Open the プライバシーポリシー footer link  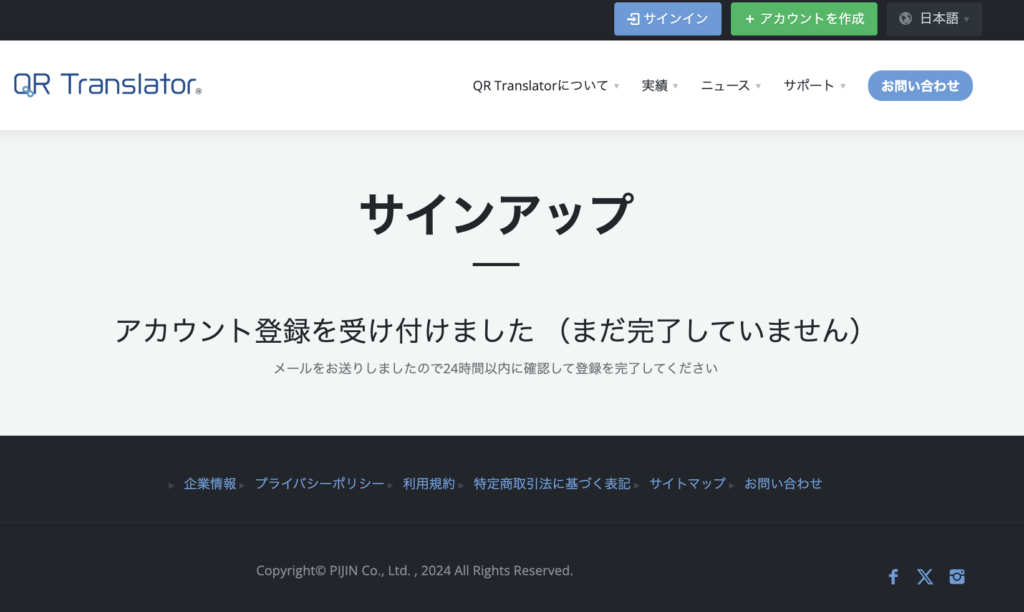[x=319, y=483]
